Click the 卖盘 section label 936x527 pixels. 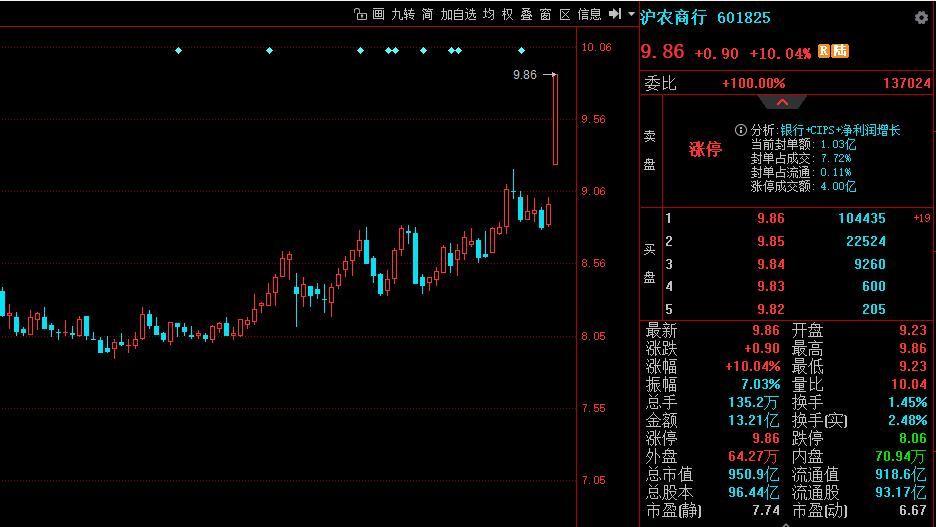coord(650,150)
